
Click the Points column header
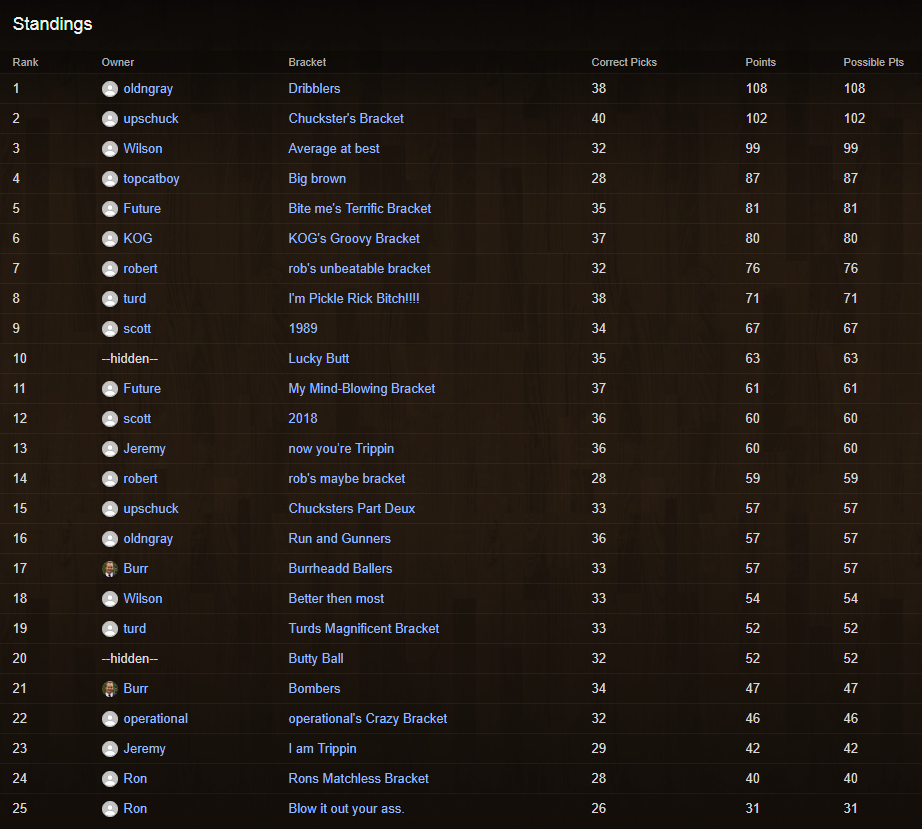[760, 62]
